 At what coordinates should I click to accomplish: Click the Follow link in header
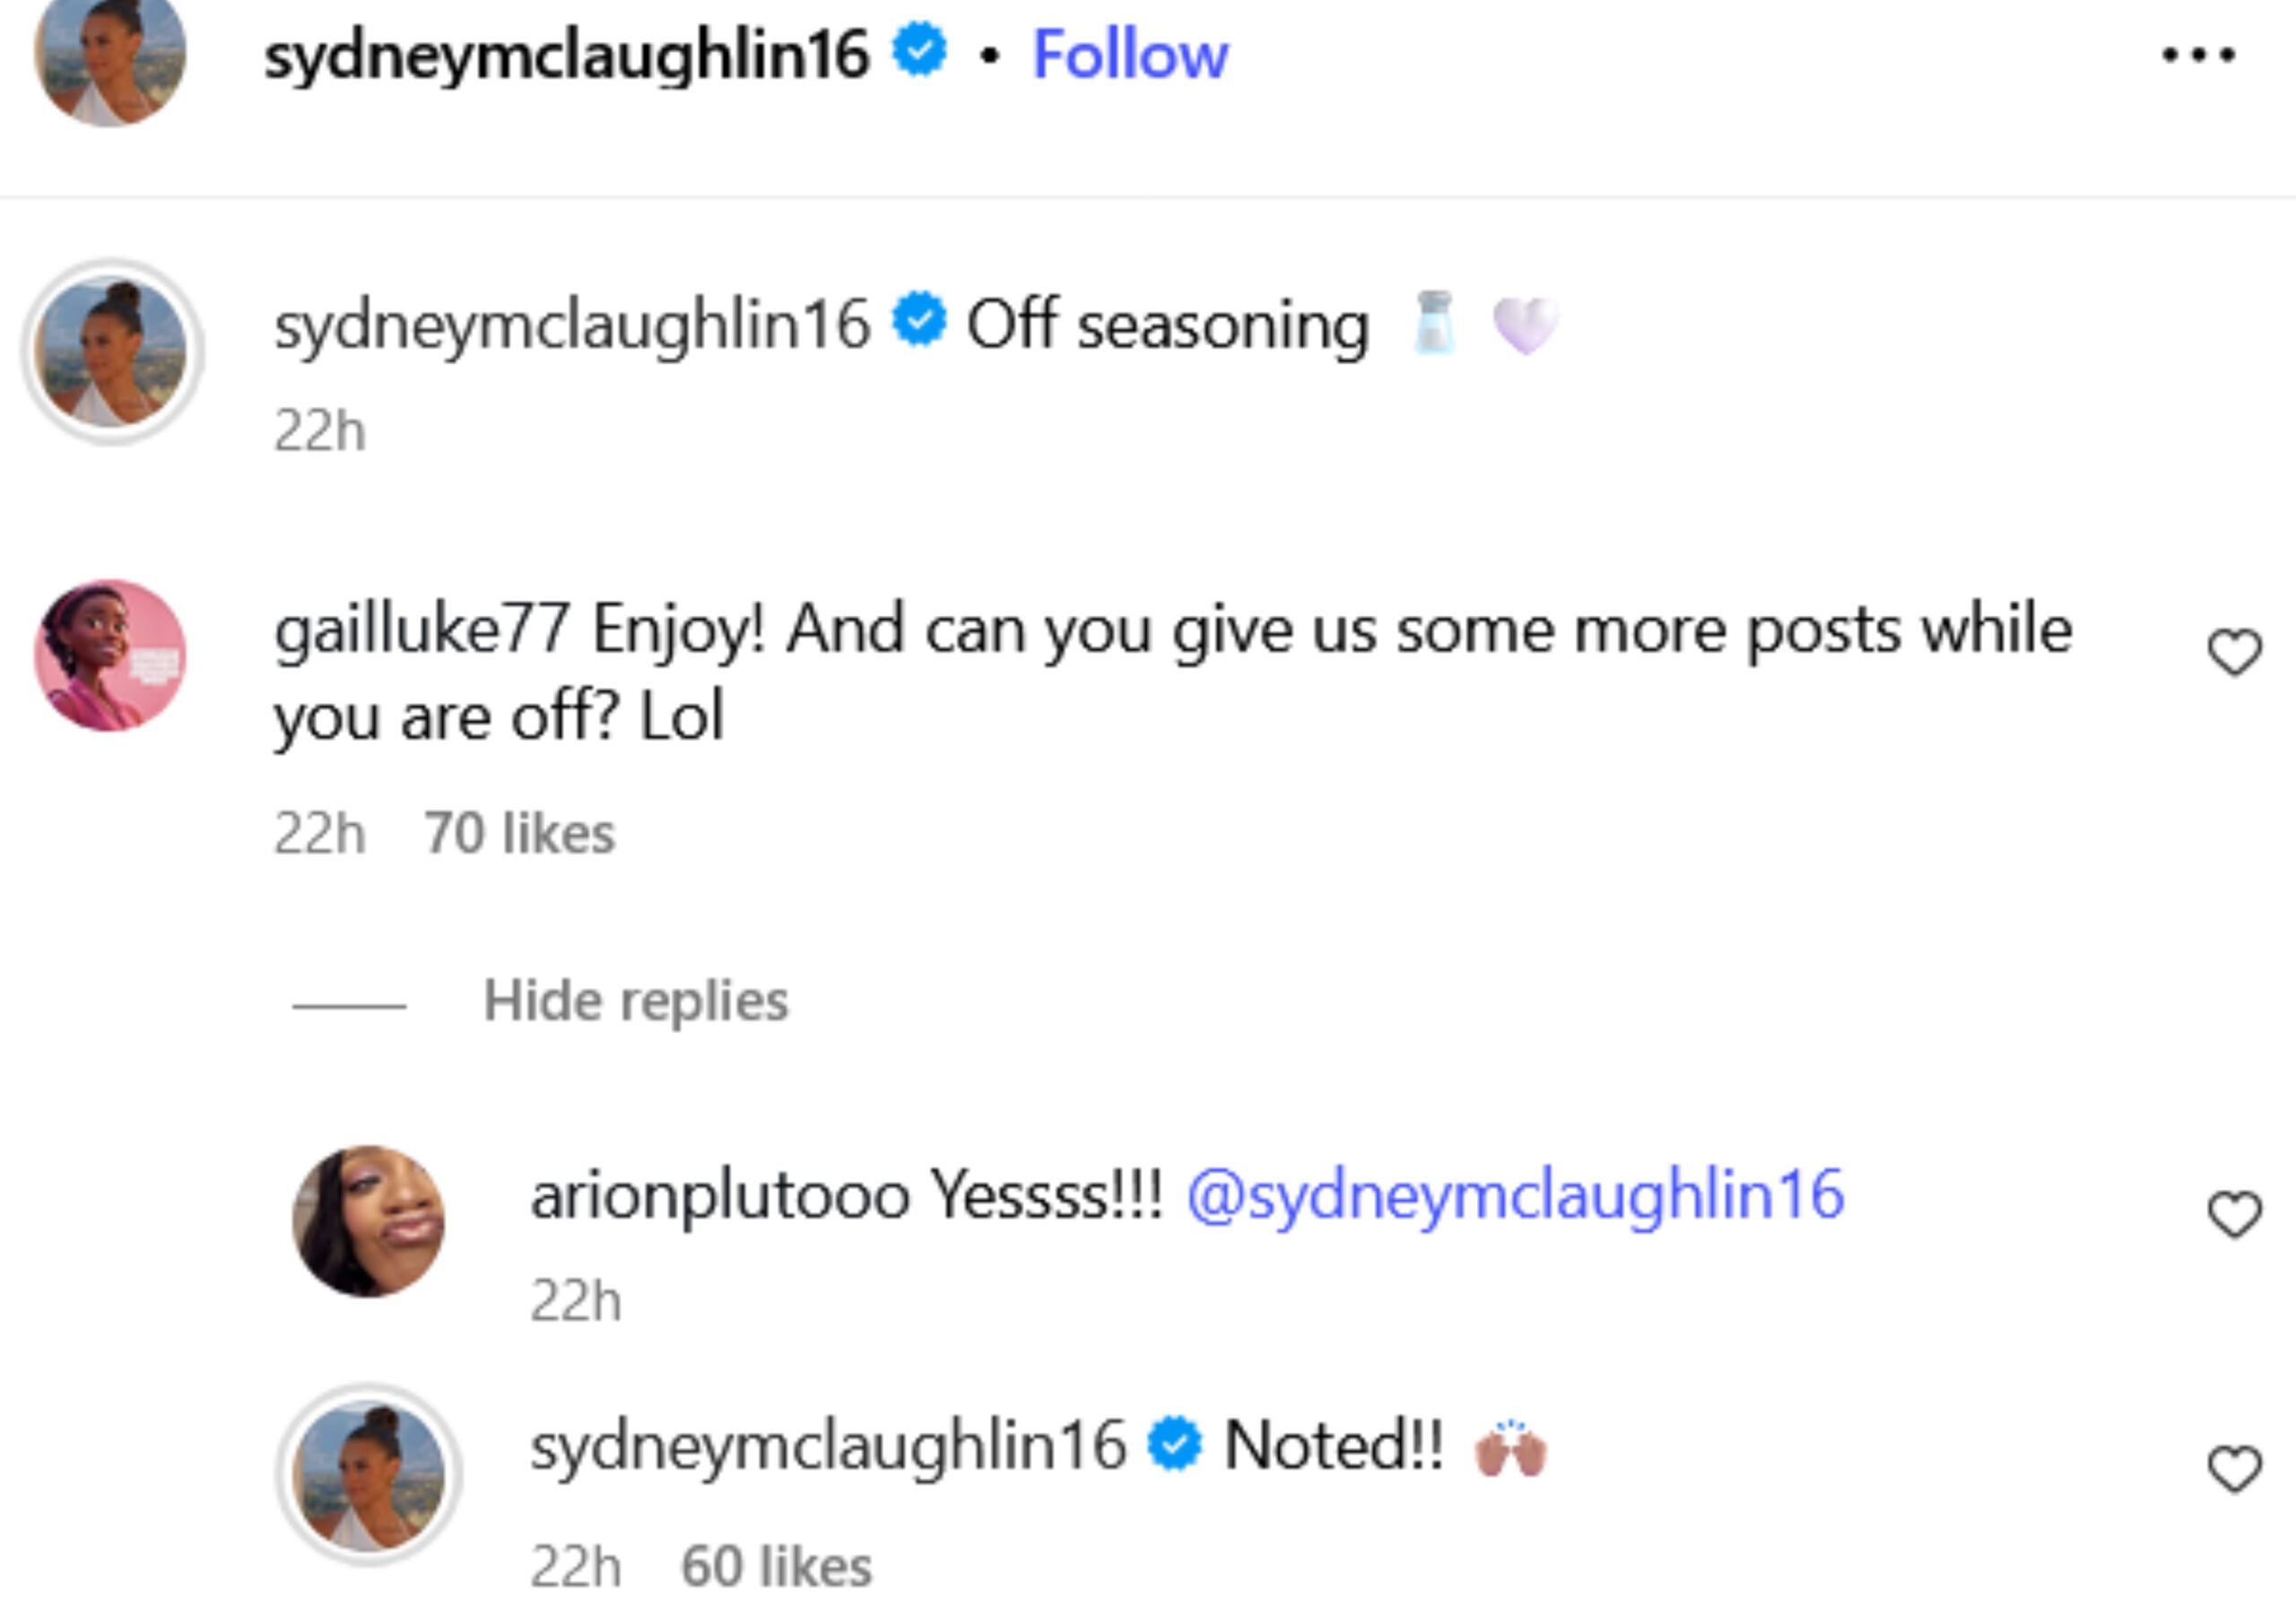pos(1130,55)
